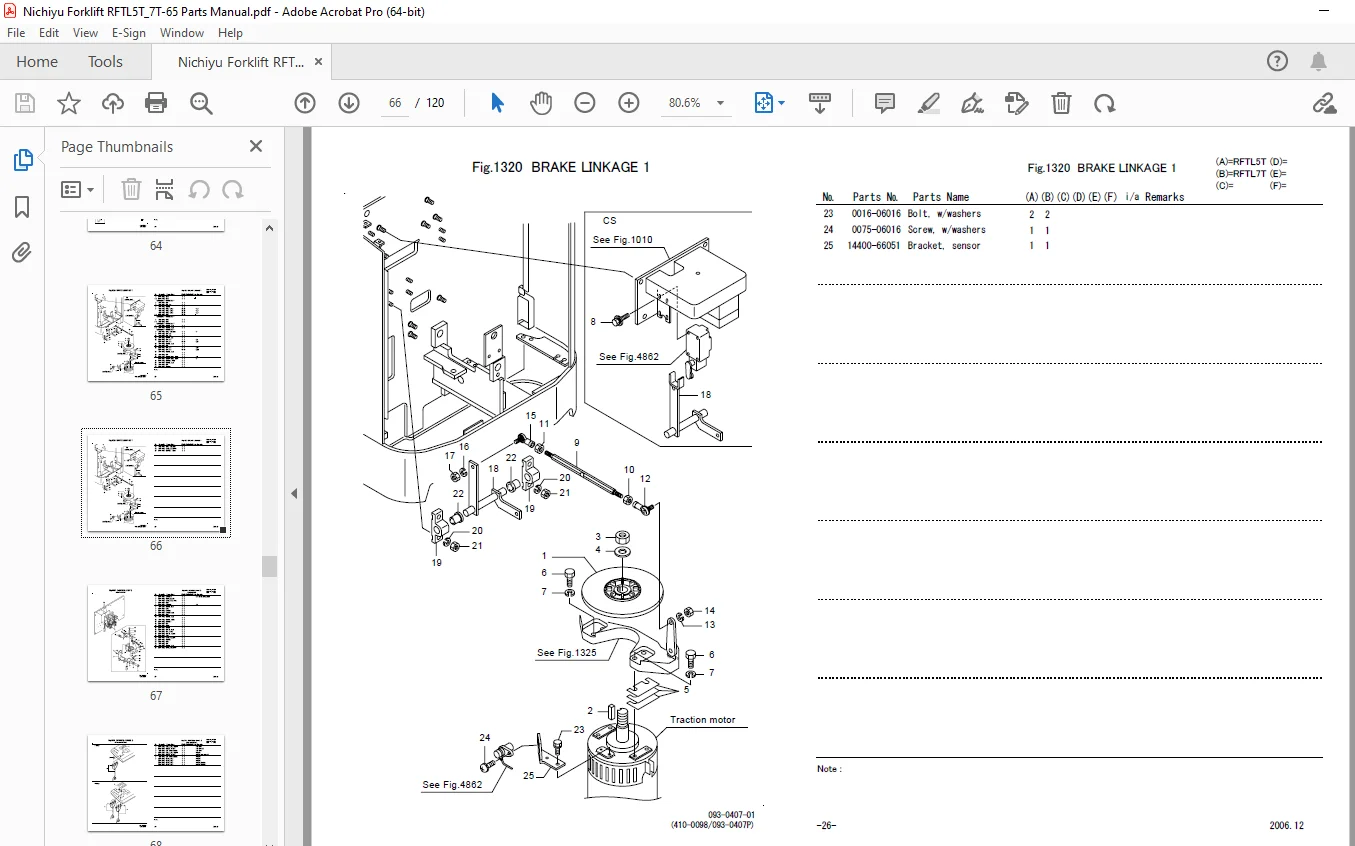Add a comment sticky note
This screenshot has height=846, width=1355.
pos(884,103)
